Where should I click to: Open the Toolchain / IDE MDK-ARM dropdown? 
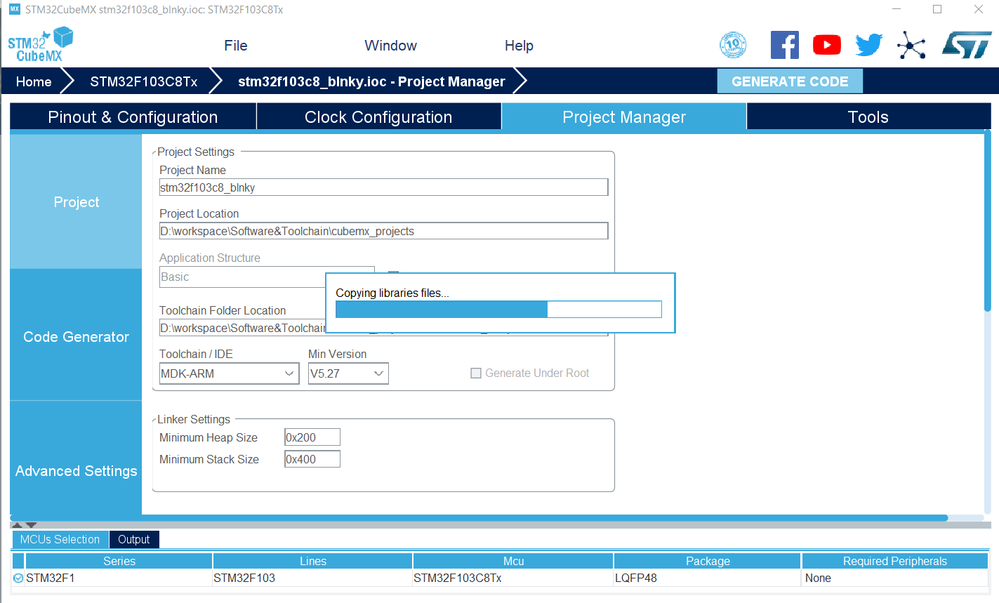pyautogui.click(x=229, y=374)
